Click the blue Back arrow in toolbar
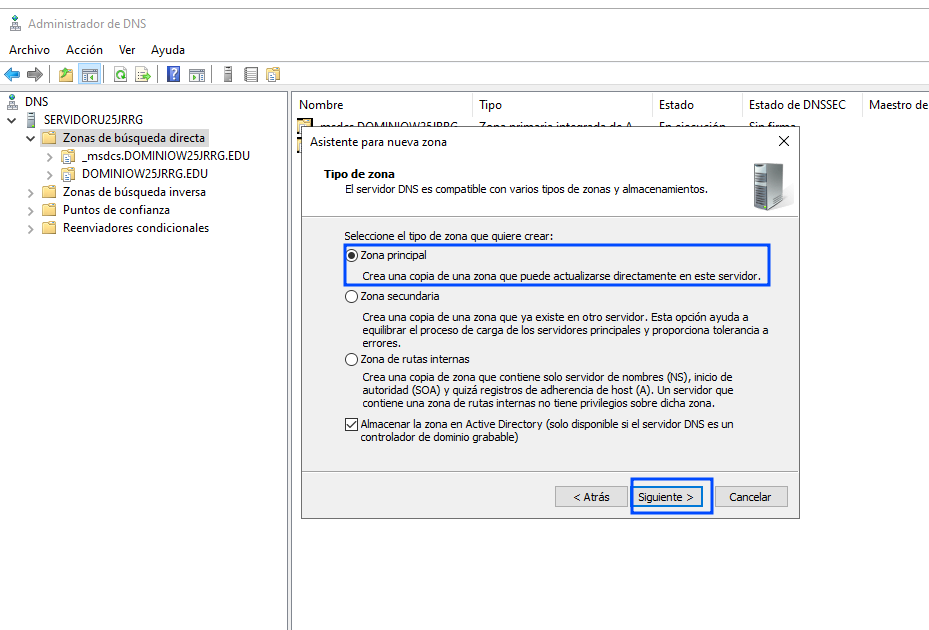929x630 pixels. pos(12,75)
